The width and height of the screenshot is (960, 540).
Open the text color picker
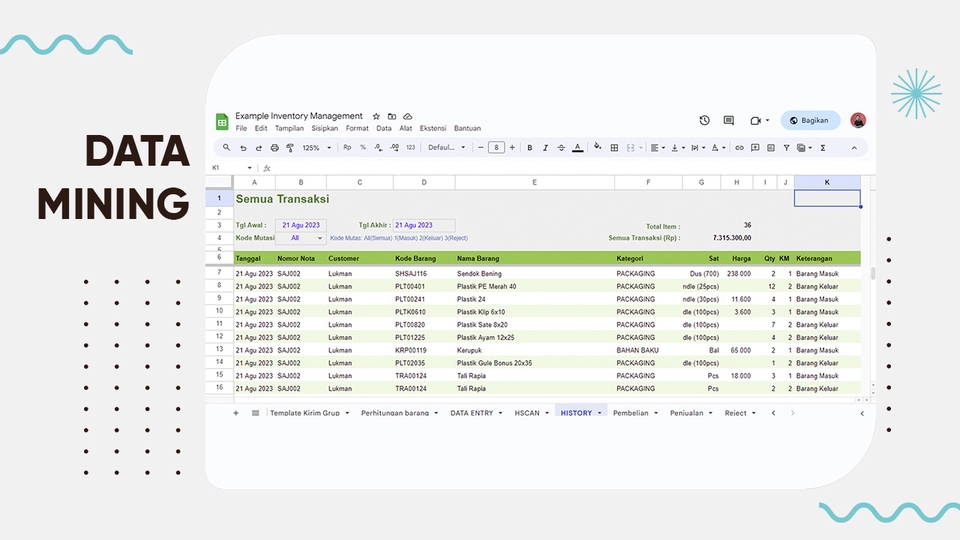point(577,148)
